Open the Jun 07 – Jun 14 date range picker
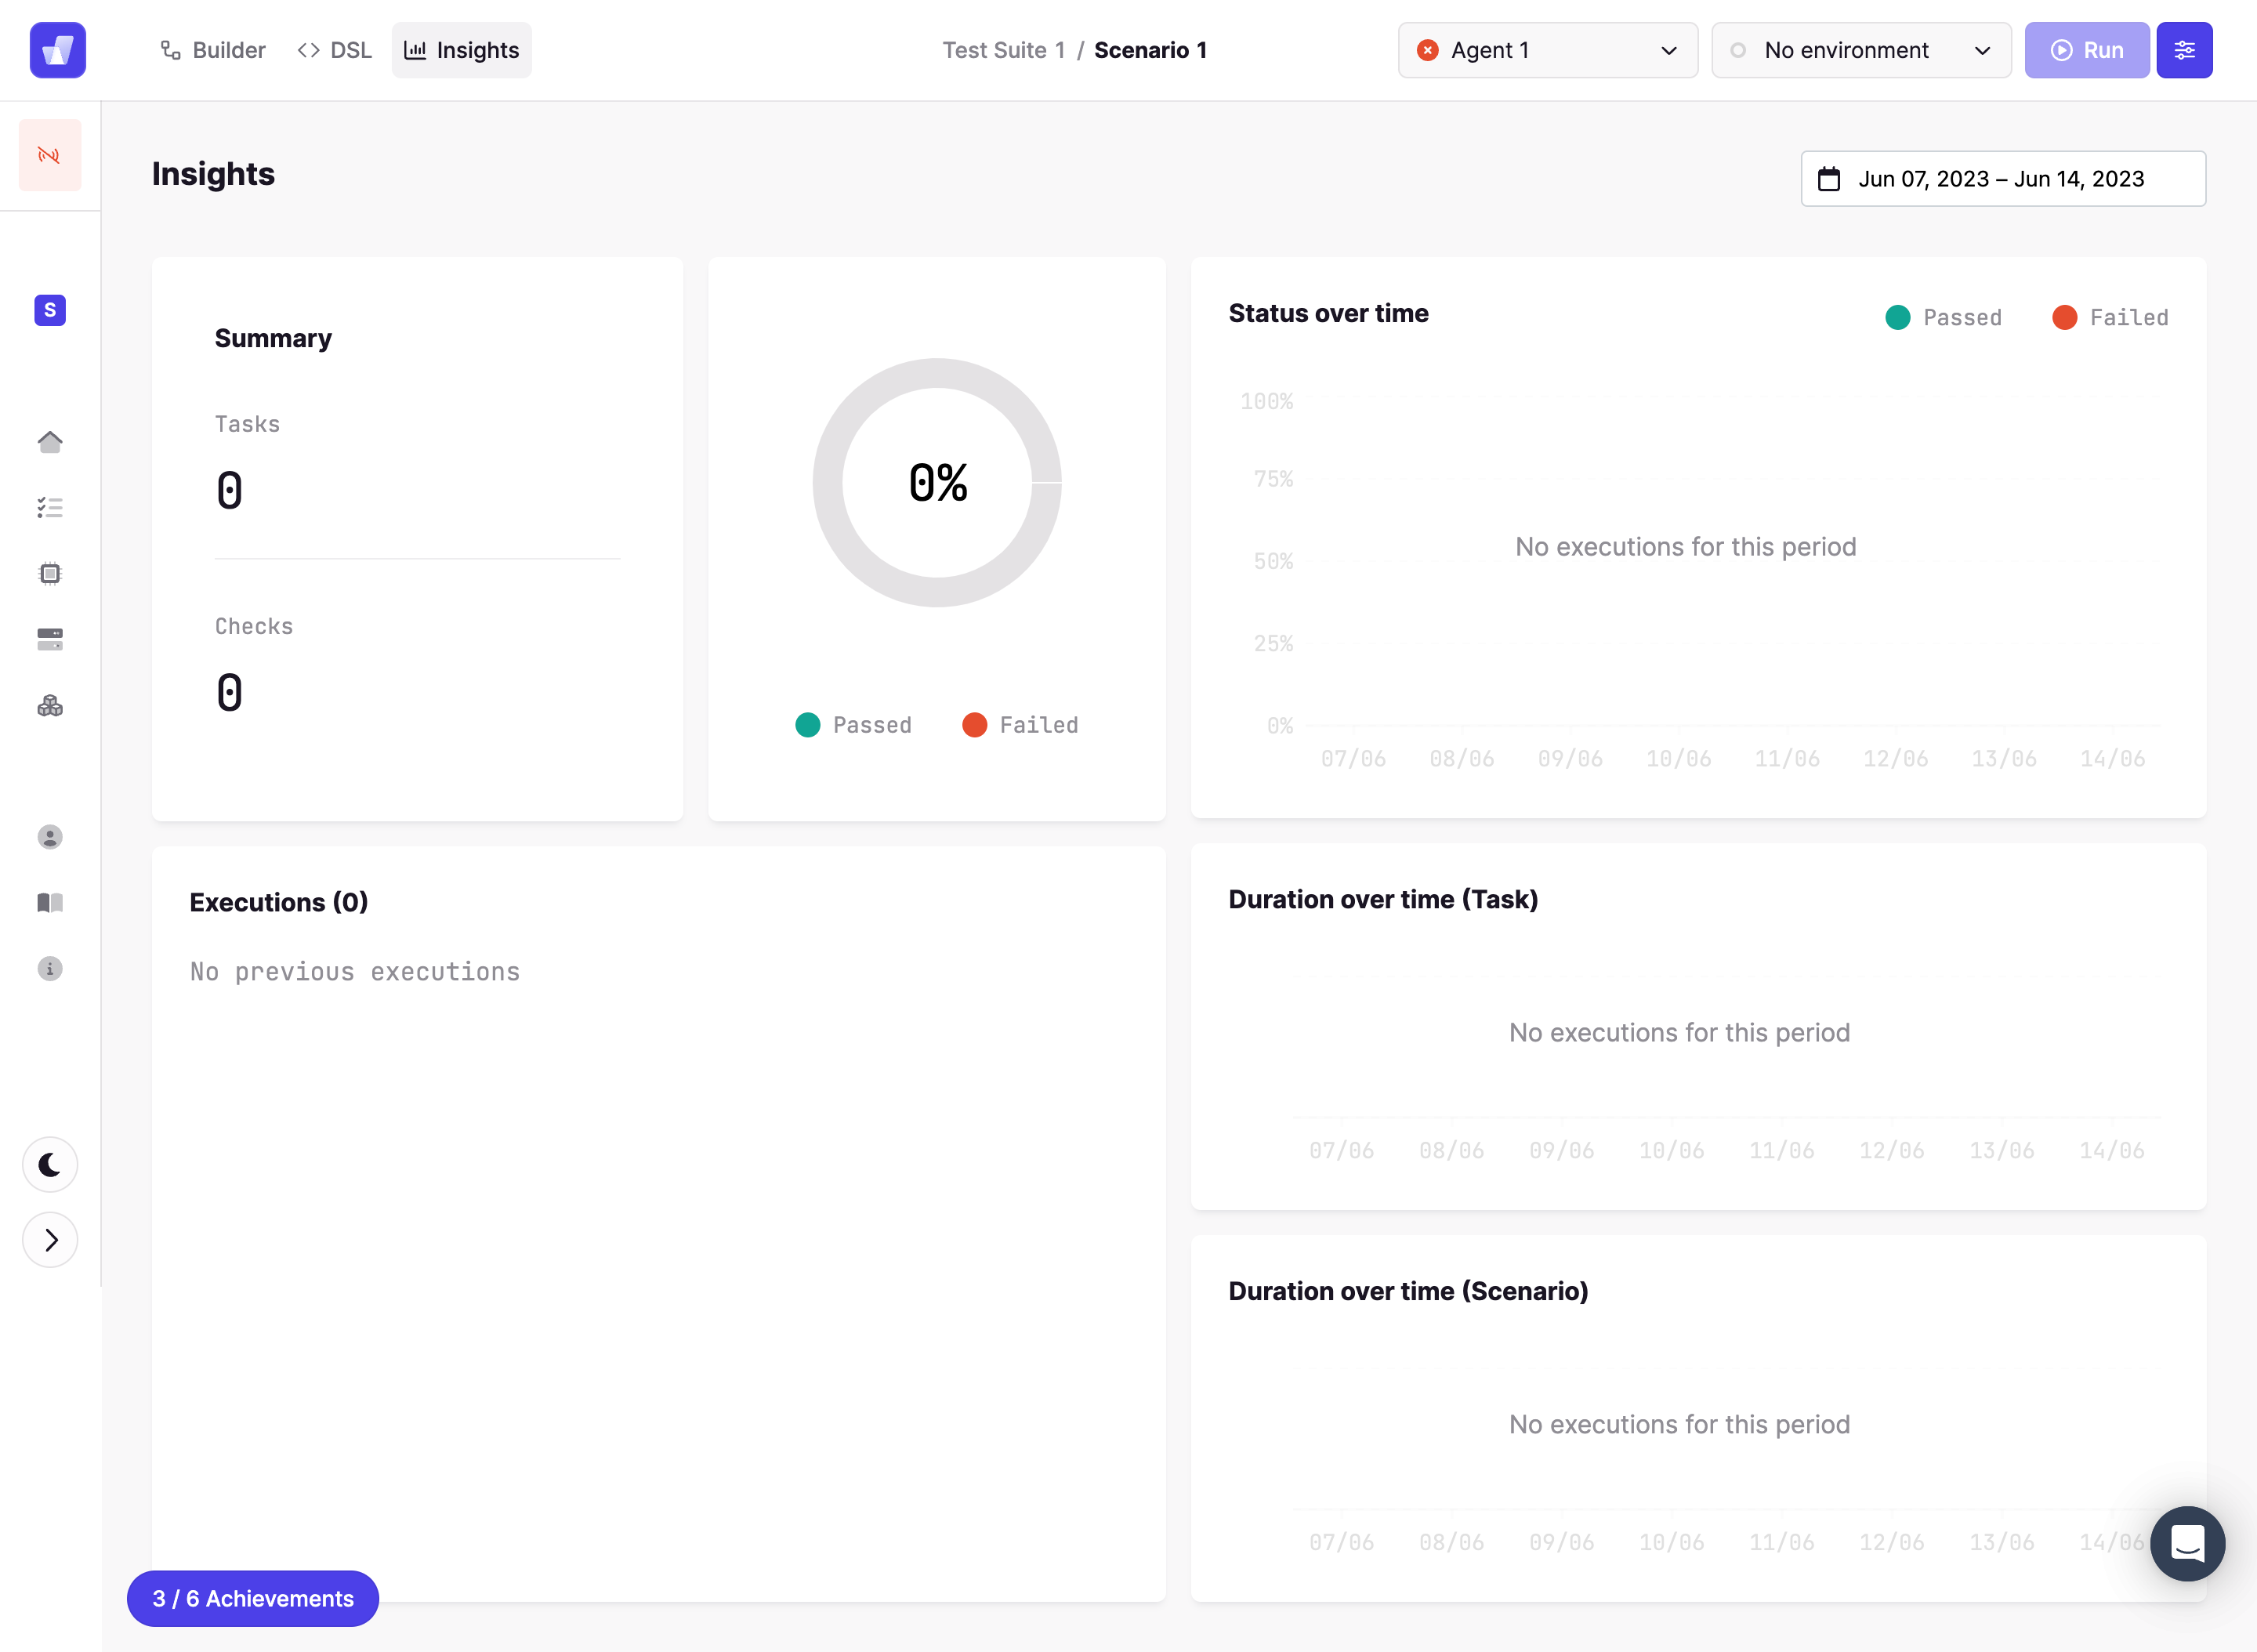 point(2003,179)
